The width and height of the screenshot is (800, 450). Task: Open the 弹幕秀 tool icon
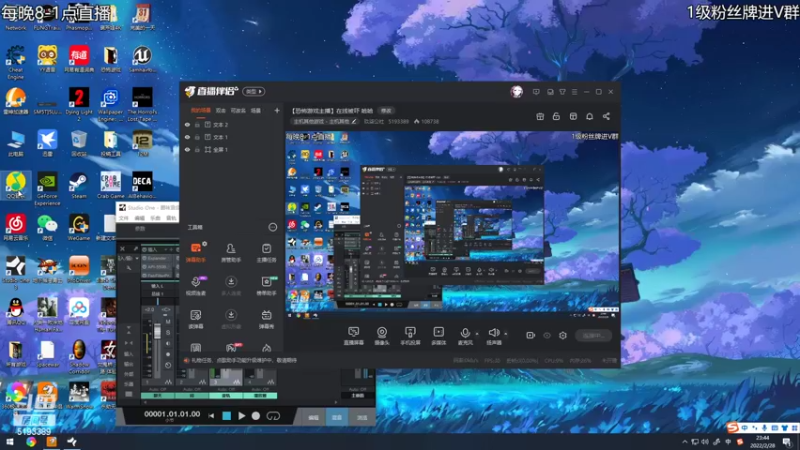point(266,319)
